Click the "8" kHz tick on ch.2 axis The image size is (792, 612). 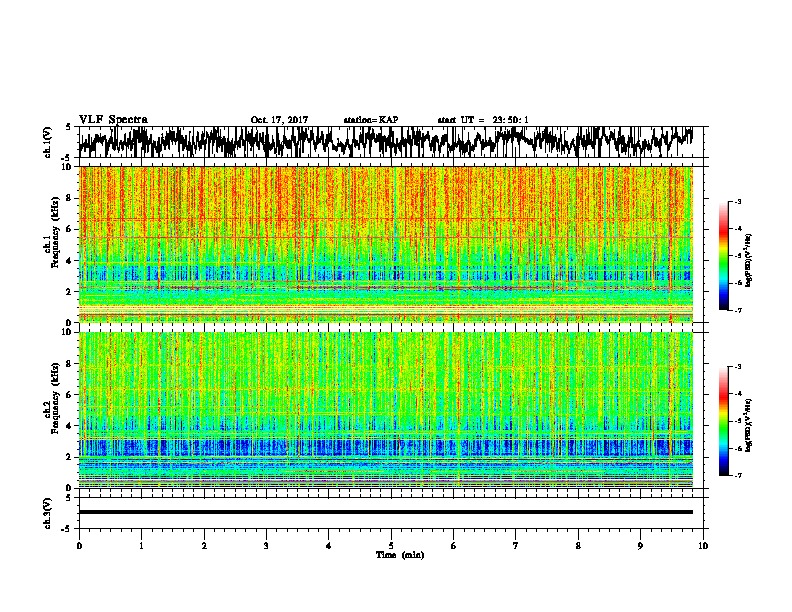point(71,364)
